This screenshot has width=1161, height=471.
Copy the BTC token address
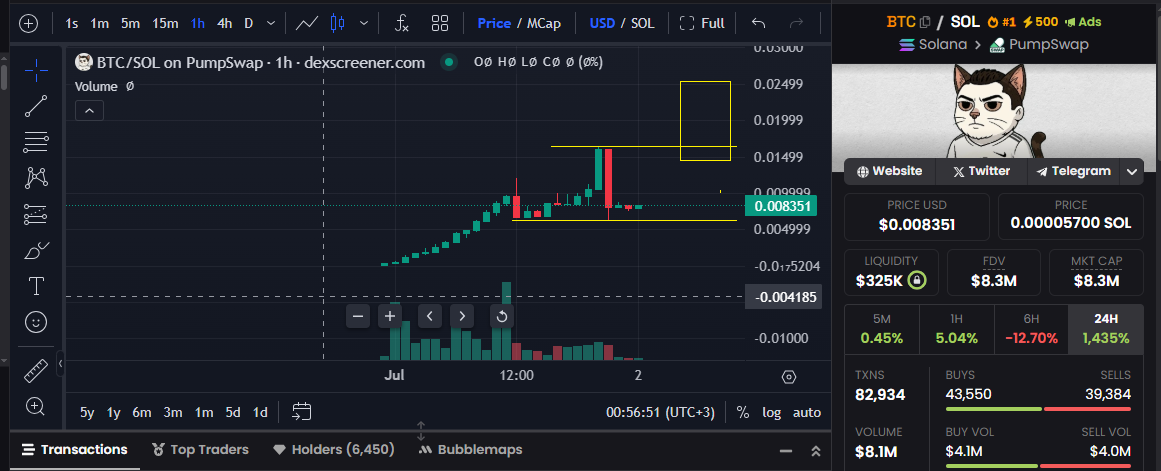point(924,22)
